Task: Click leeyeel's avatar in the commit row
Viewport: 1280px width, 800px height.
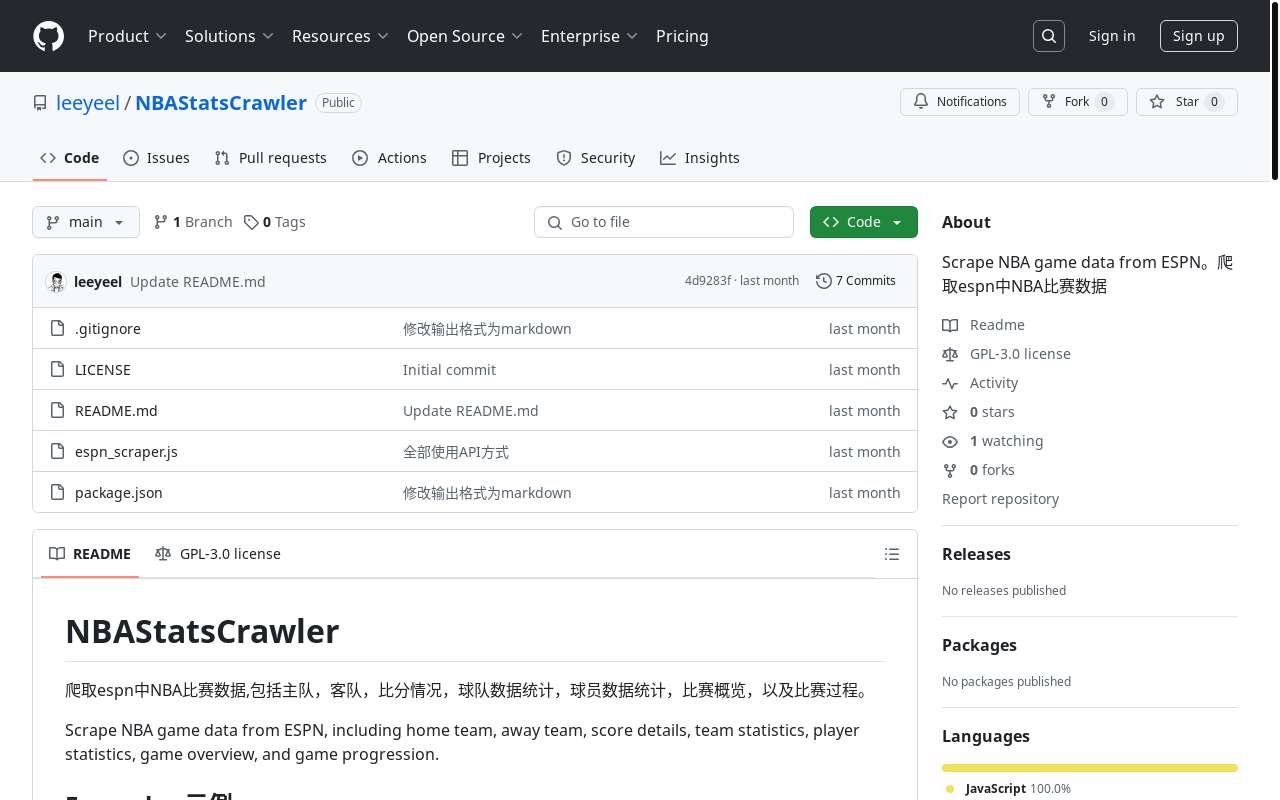Action: (x=56, y=282)
